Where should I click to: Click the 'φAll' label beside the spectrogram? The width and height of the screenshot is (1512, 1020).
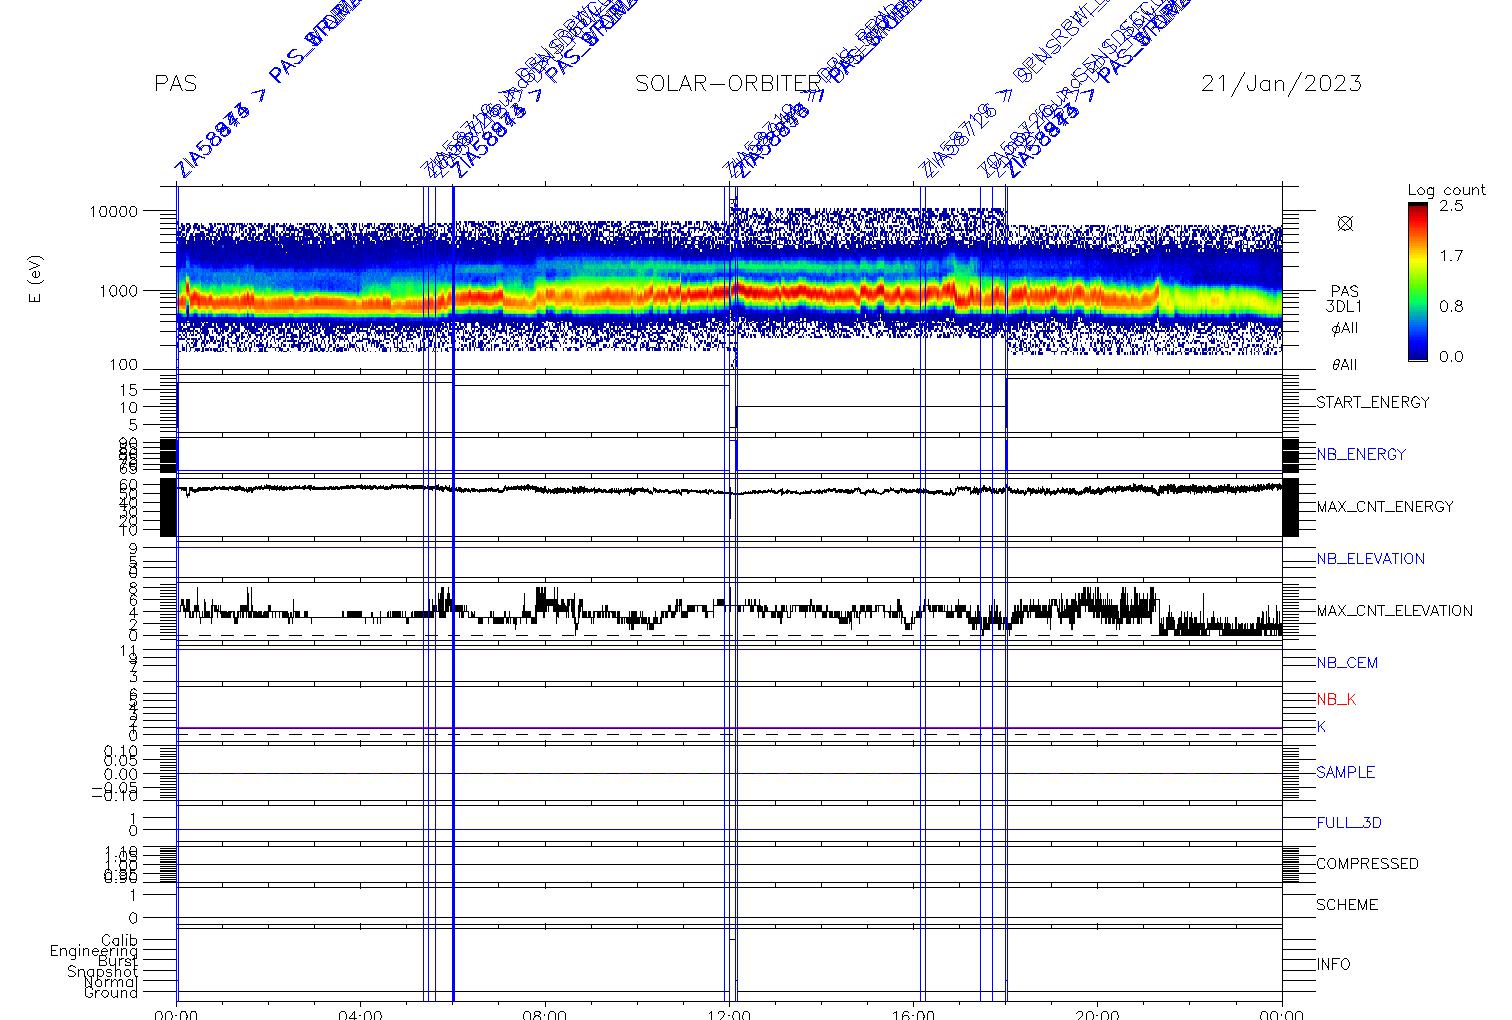[x=1345, y=328]
